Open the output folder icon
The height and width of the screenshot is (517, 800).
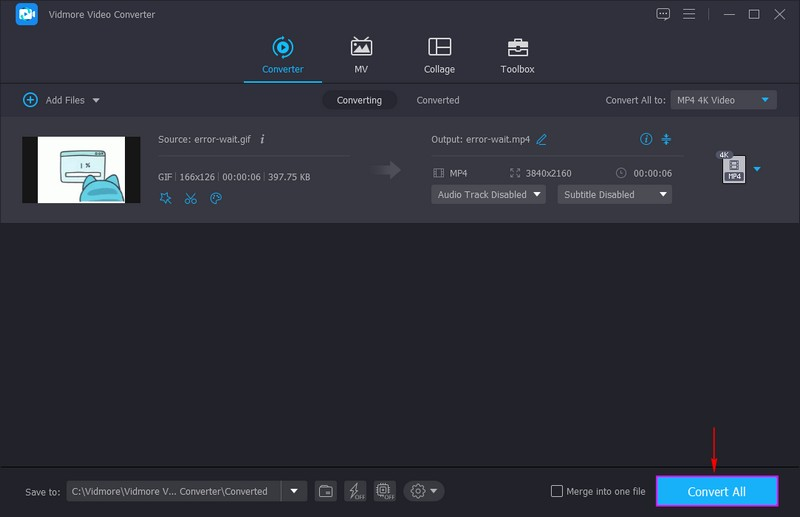326,491
